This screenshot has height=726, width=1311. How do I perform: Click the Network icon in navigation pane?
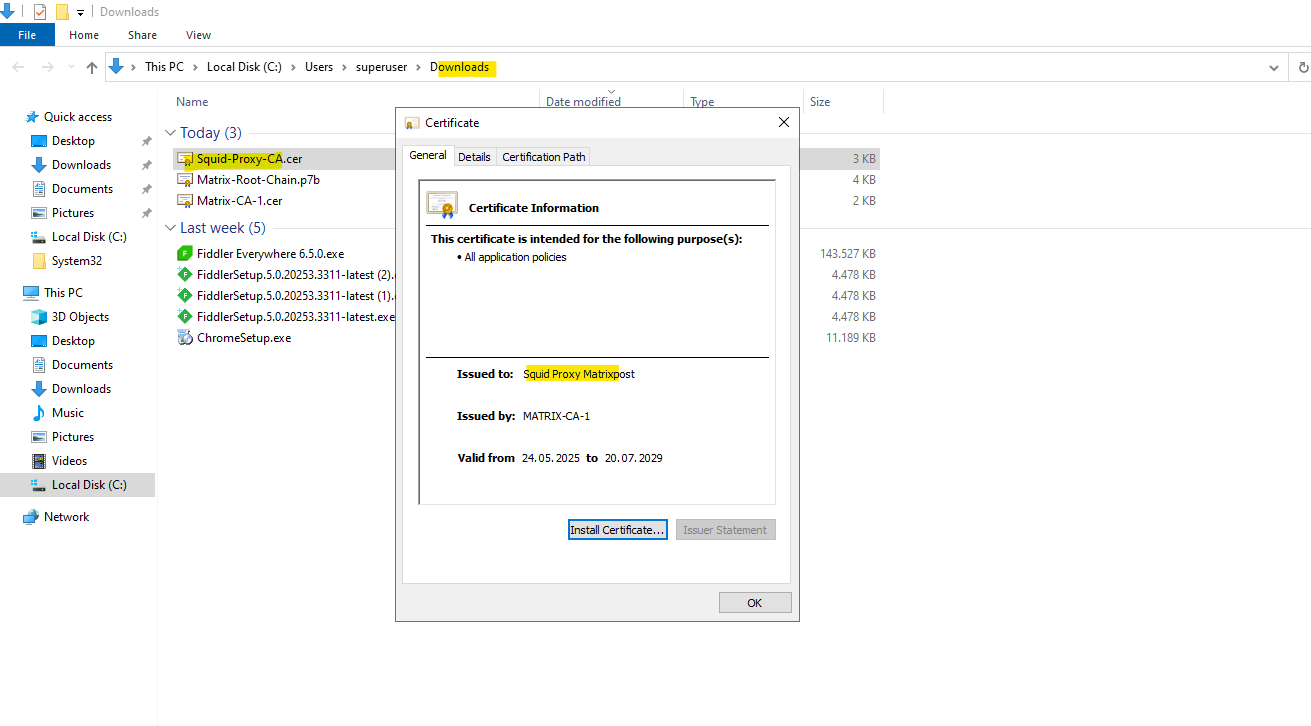[31, 517]
